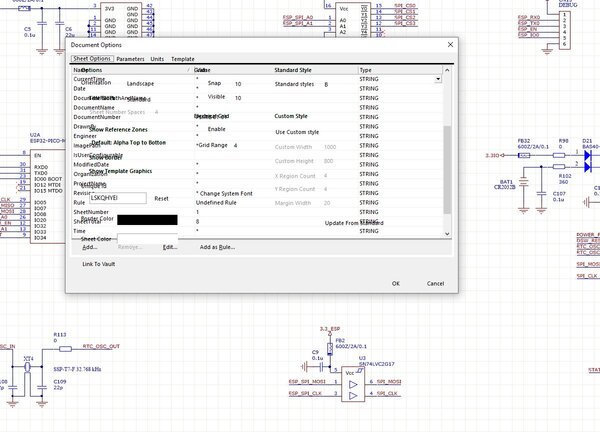Viewport: 600px width, 432px height.
Task: Switch to the Parameters tab
Action: click(x=130, y=59)
